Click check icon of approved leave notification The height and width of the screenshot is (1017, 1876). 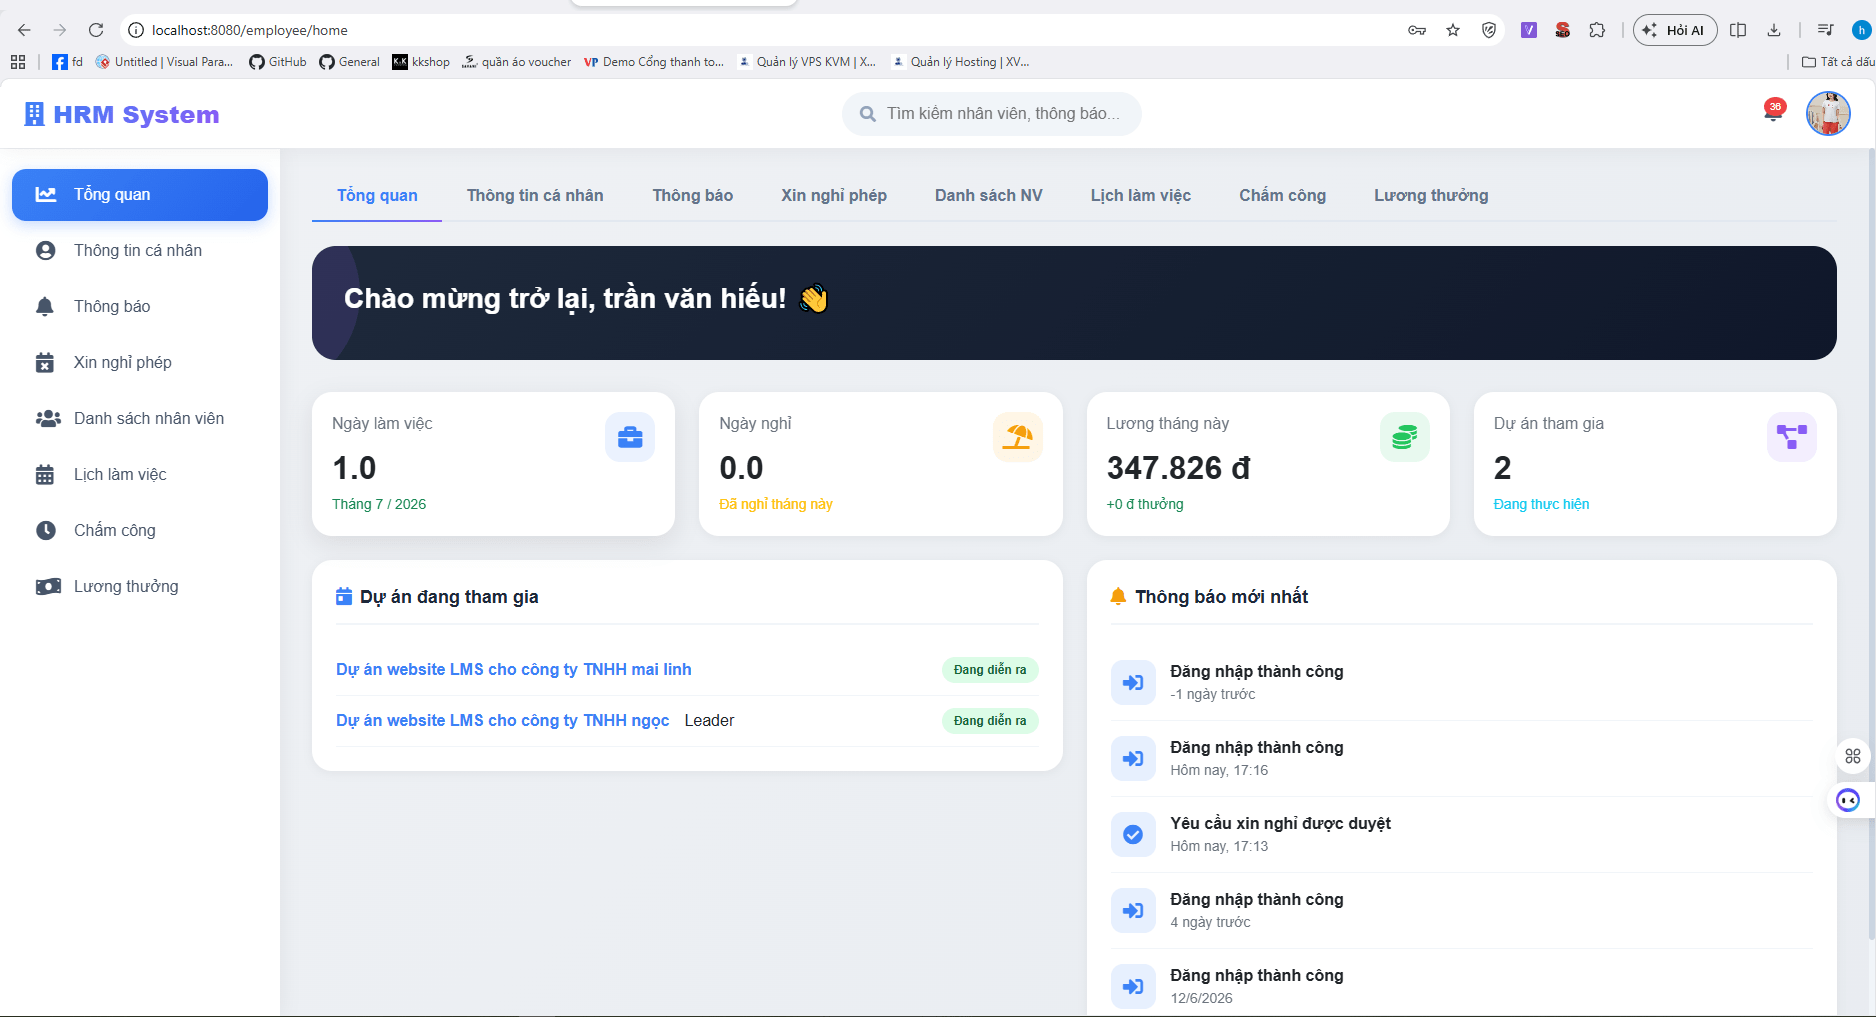click(x=1133, y=834)
